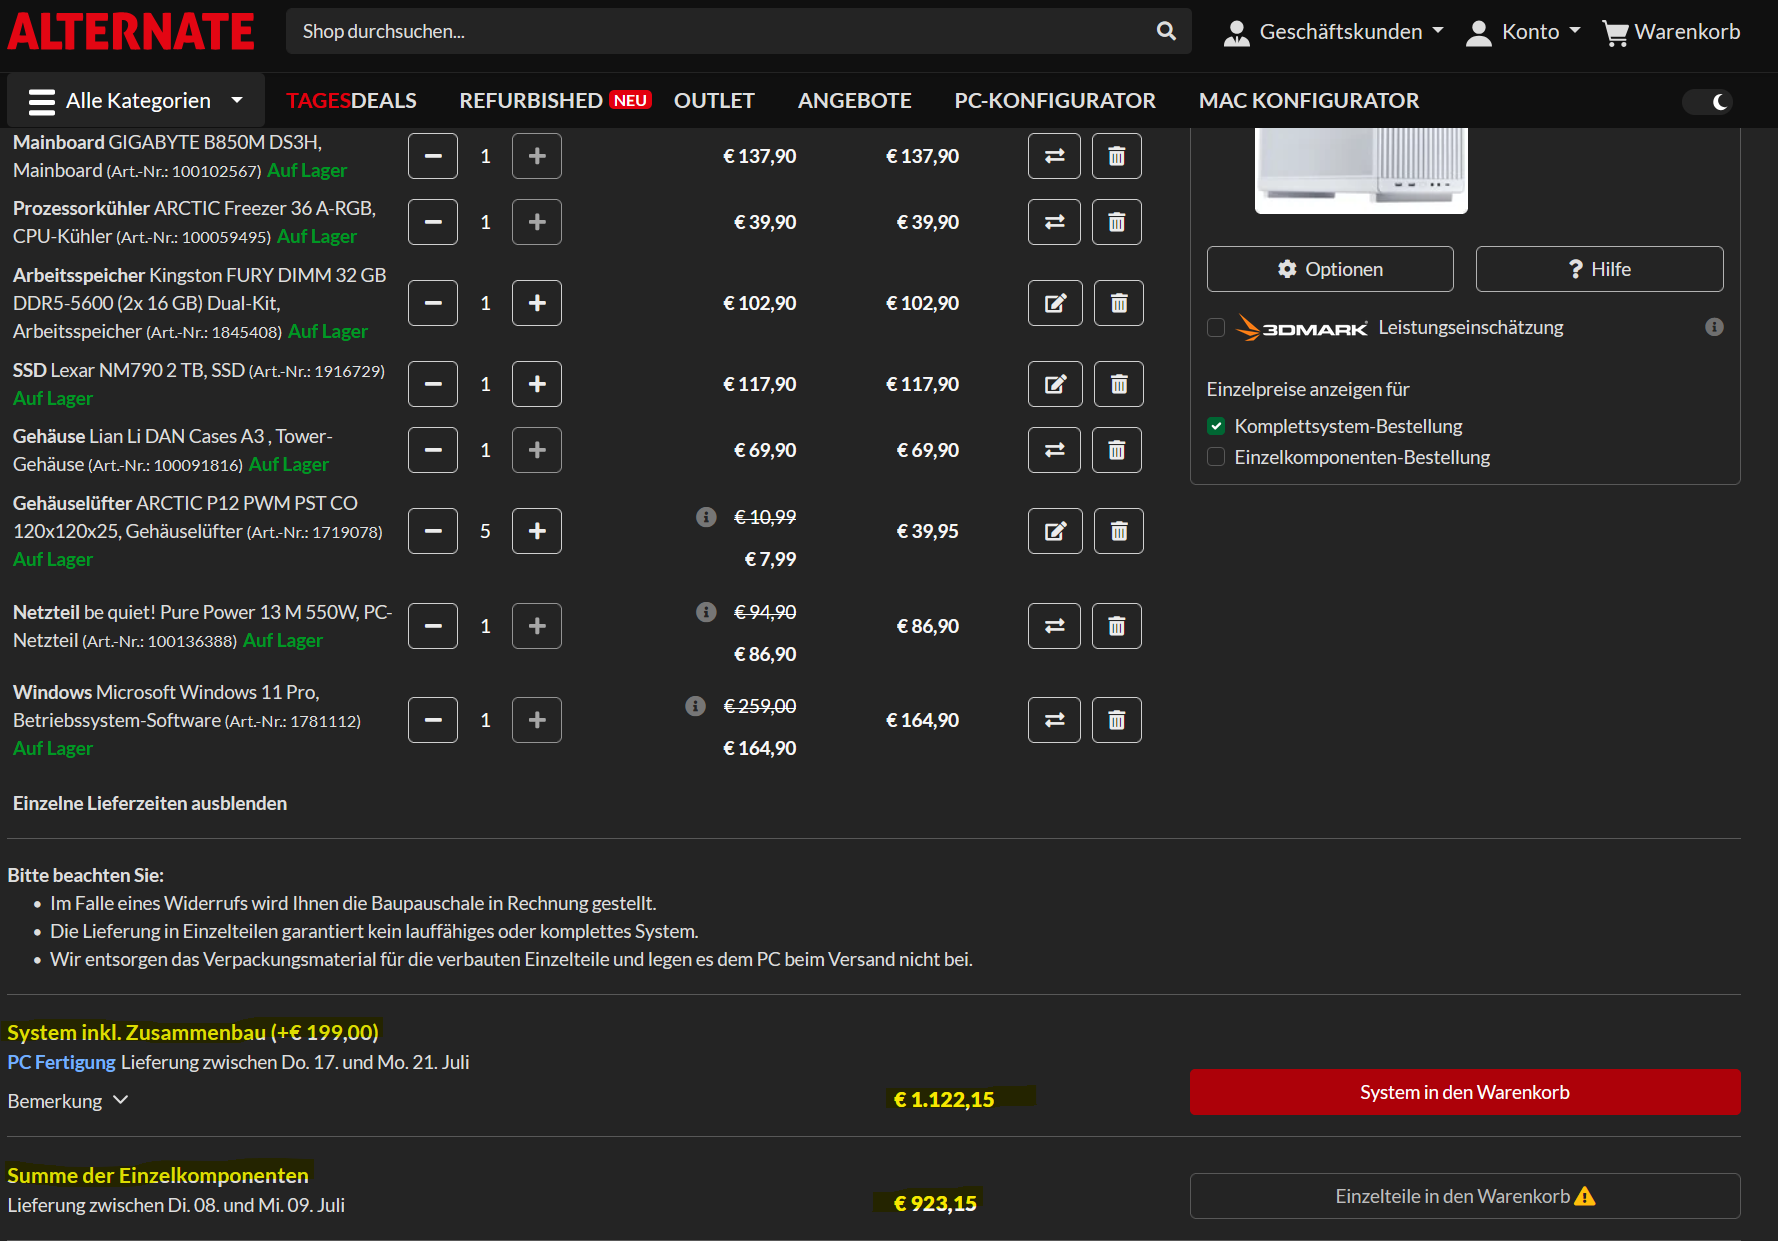This screenshot has width=1778, height=1241.
Task: Open the Konto dropdown
Action: pyautogui.click(x=1523, y=32)
